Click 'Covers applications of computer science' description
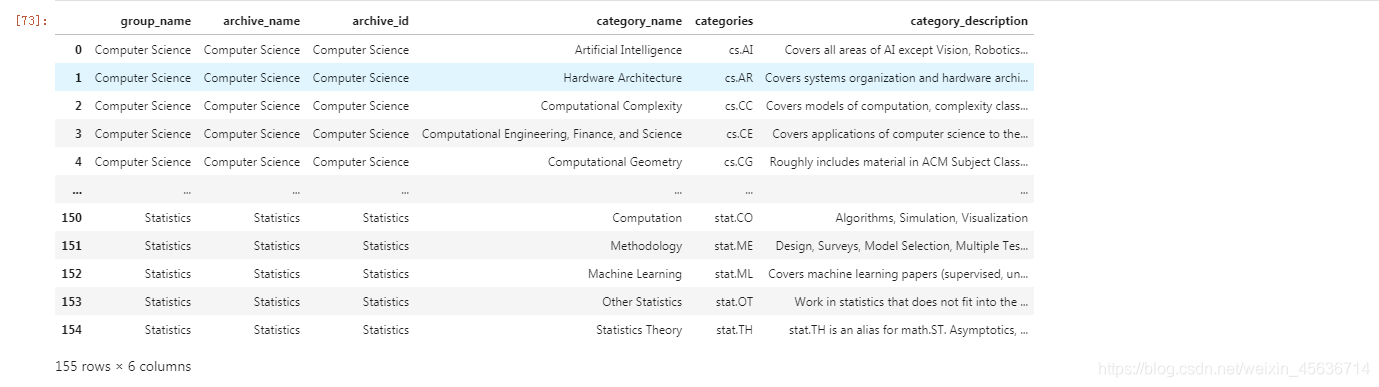This screenshot has width=1379, height=387. click(900, 134)
